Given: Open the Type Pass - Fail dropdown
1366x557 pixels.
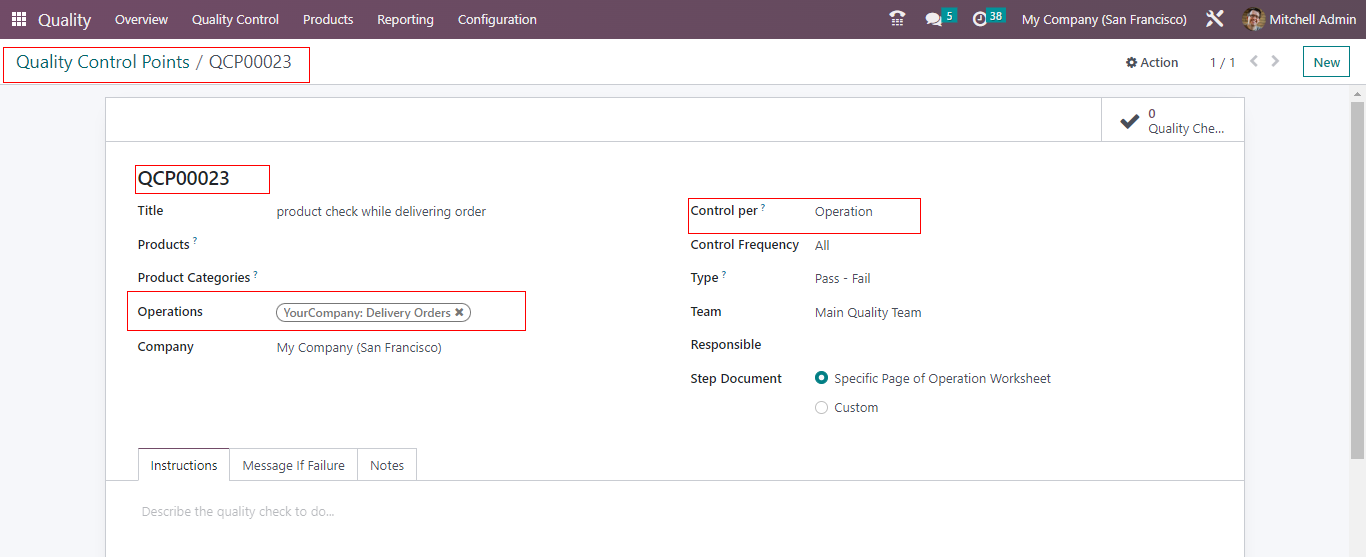Looking at the screenshot, I should [864, 278].
